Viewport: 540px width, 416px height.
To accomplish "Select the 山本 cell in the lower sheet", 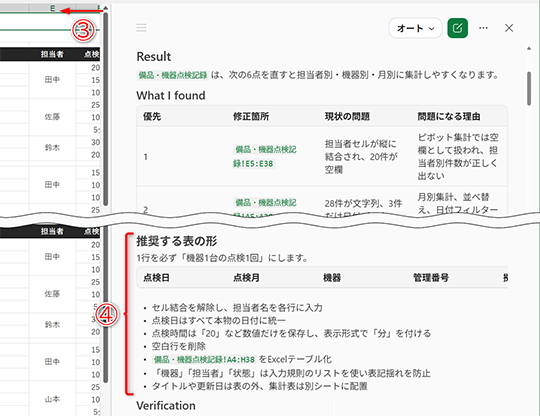I will (x=52, y=399).
